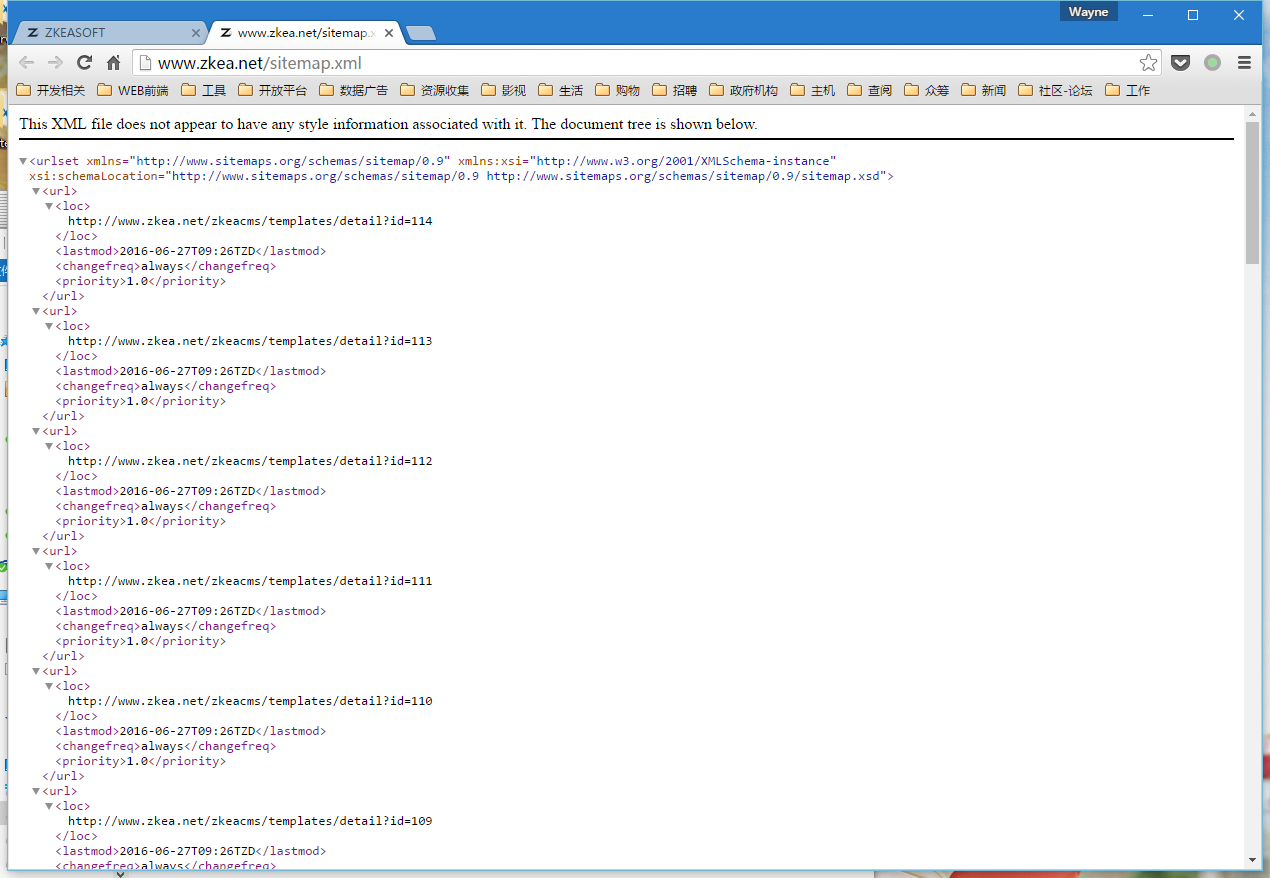Open the 工作 bookmarks folder

(1128, 90)
